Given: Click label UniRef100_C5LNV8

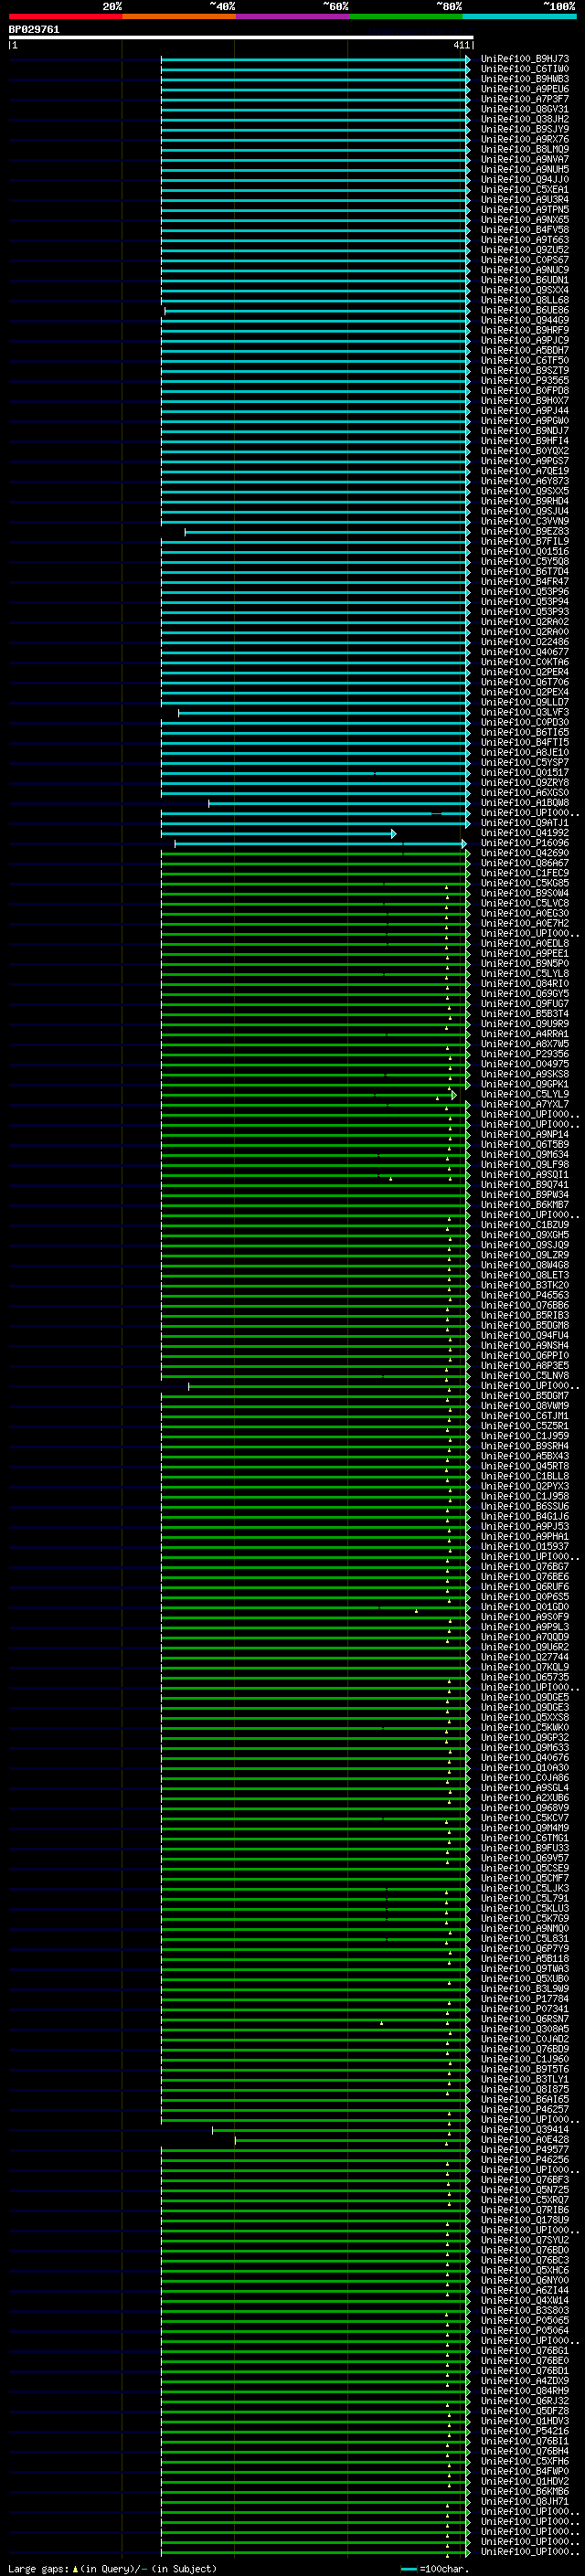Looking at the screenshot, I should point(525,1376).
